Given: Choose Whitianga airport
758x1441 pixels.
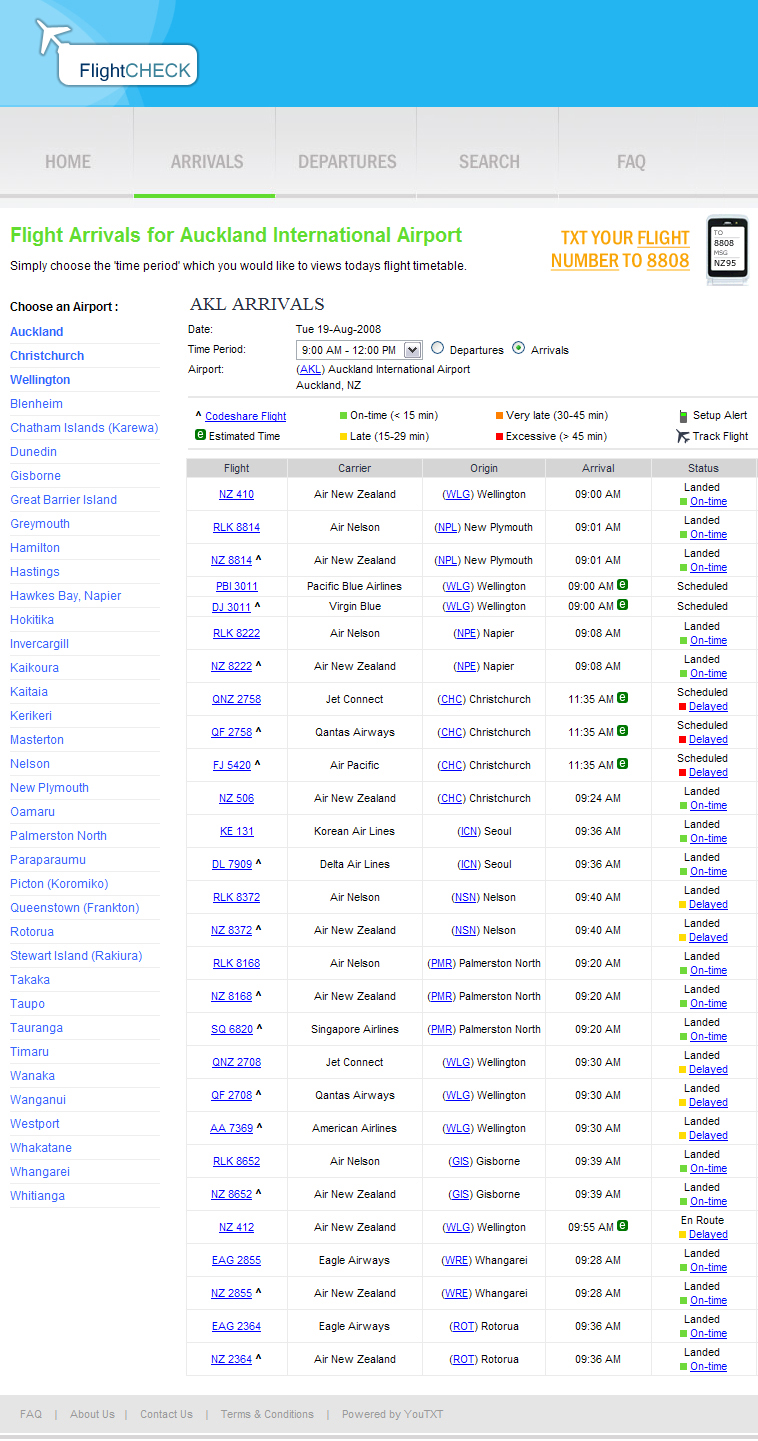Looking at the screenshot, I should pos(37,1196).
